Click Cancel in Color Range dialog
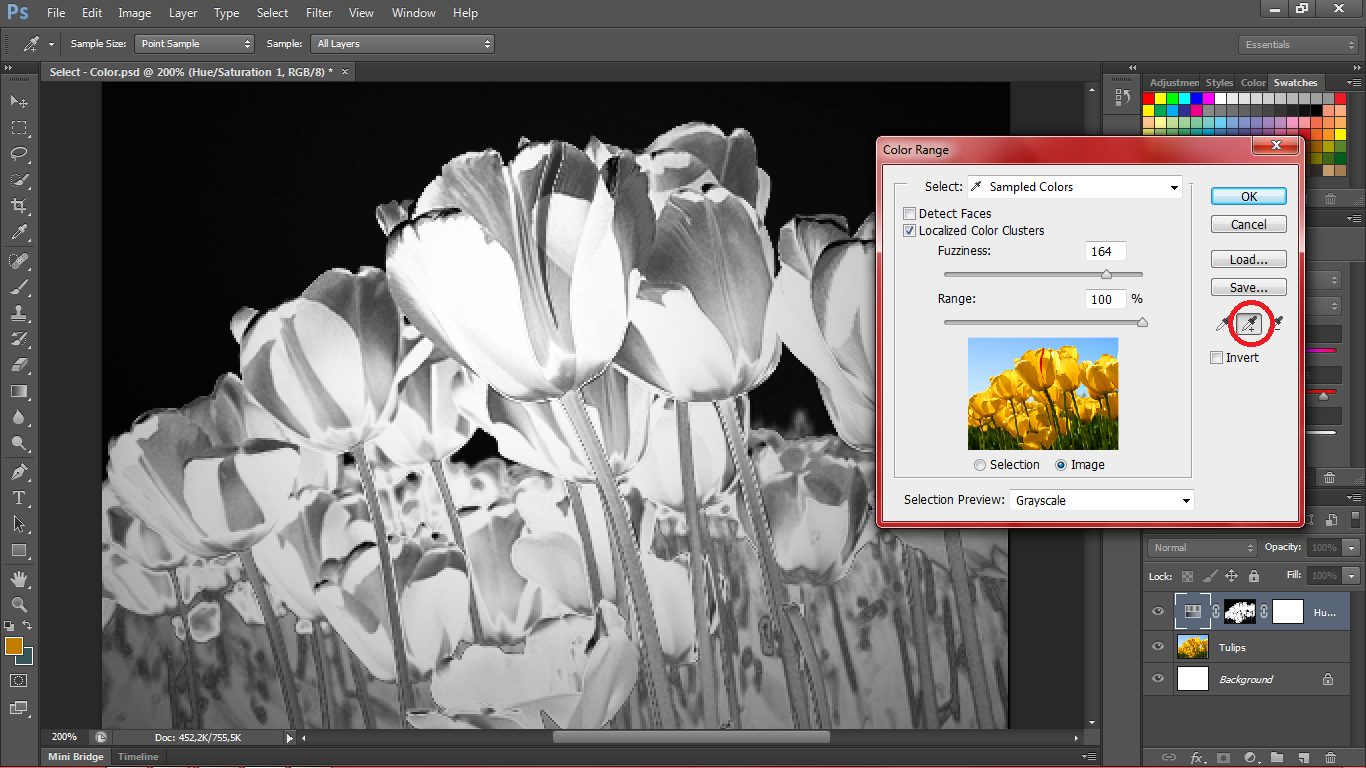The width and height of the screenshot is (1366, 768). (1249, 225)
